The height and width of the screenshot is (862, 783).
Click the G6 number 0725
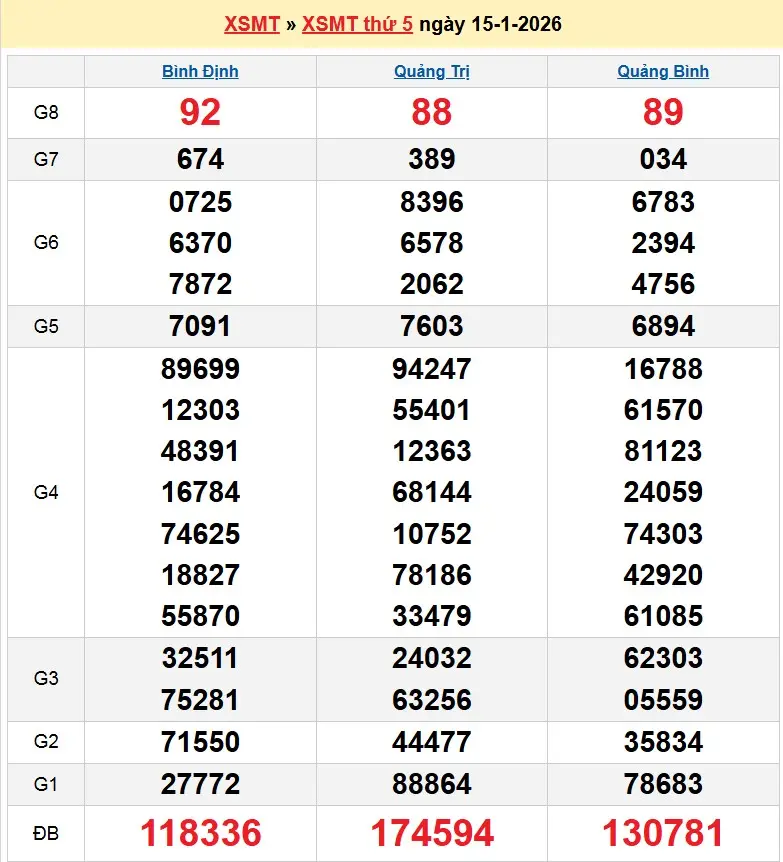200,202
